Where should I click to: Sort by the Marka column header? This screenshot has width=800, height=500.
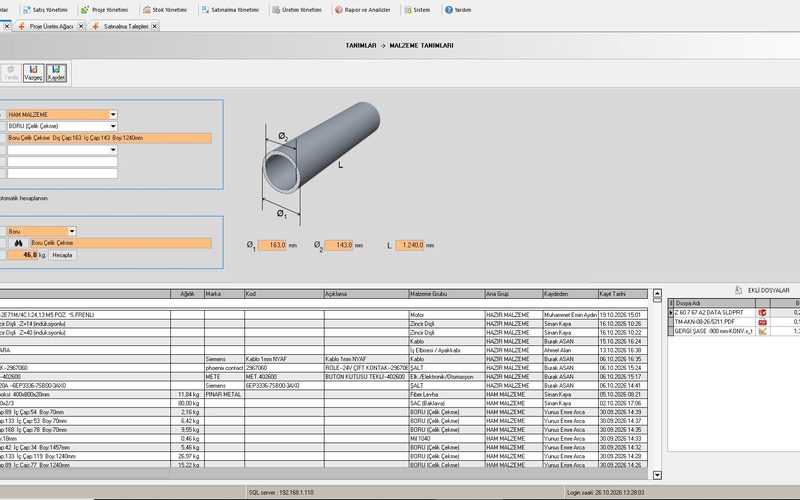(224, 294)
